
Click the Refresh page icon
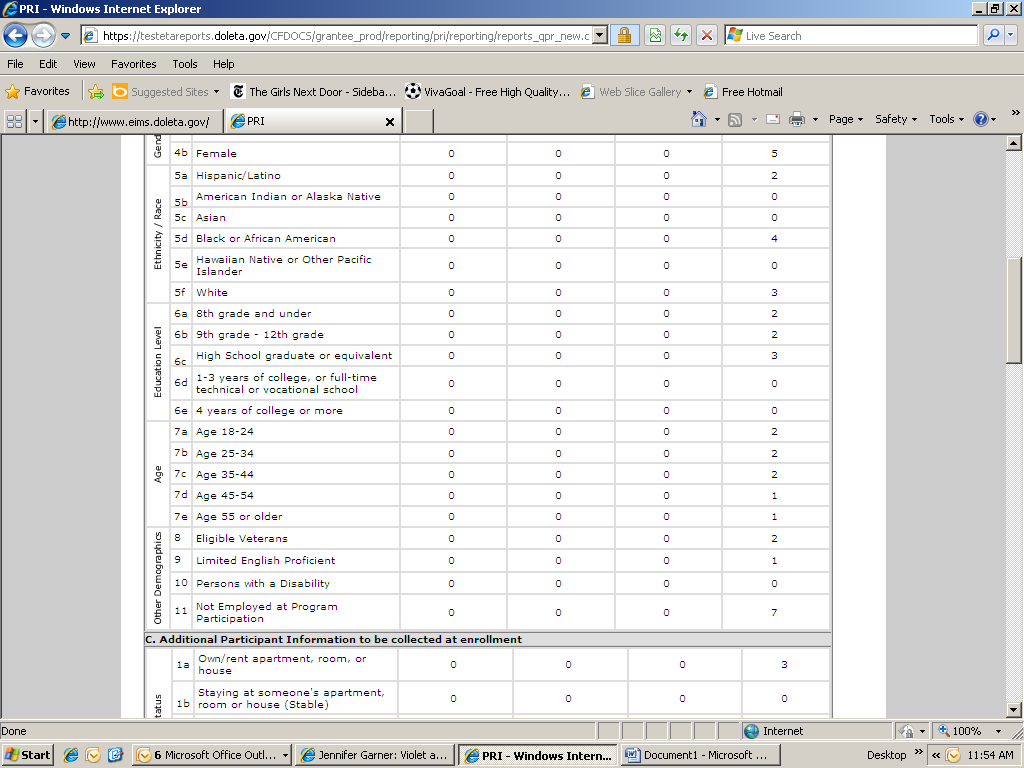tap(681, 36)
